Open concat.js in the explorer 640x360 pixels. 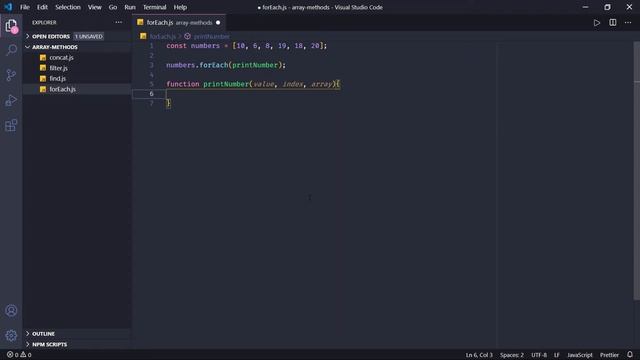pos(78,58)
